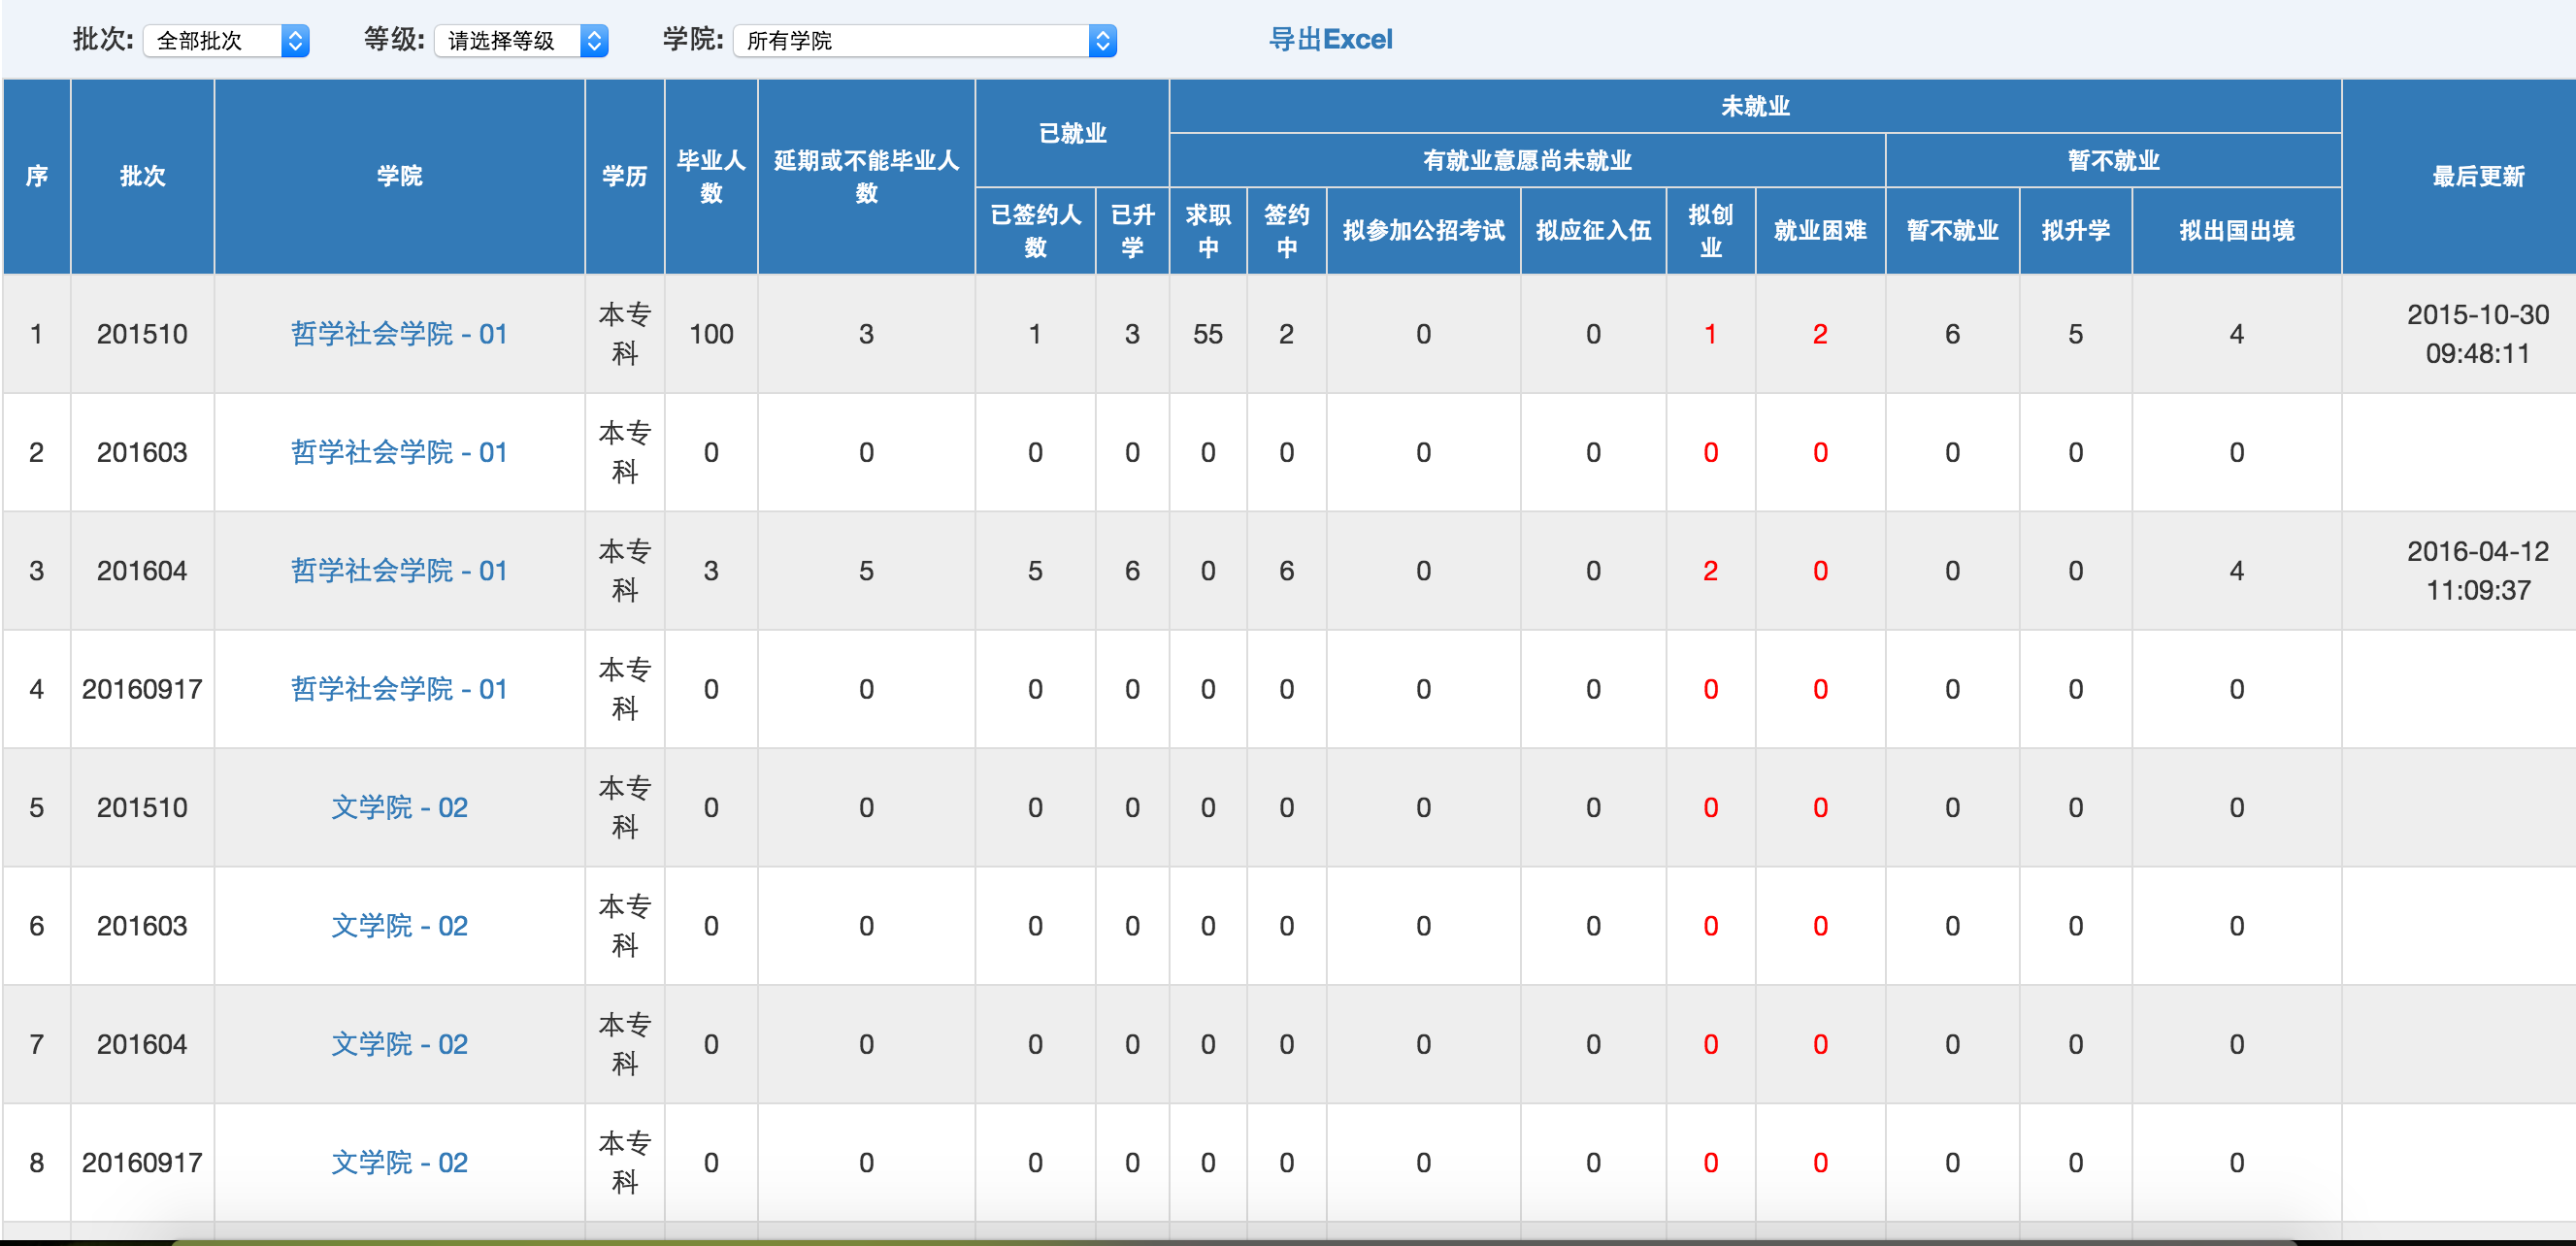Open 文学院 - 02 link in row 5
The image size is (2576, 1246).
pyautogui.click(x=399, y=807)
